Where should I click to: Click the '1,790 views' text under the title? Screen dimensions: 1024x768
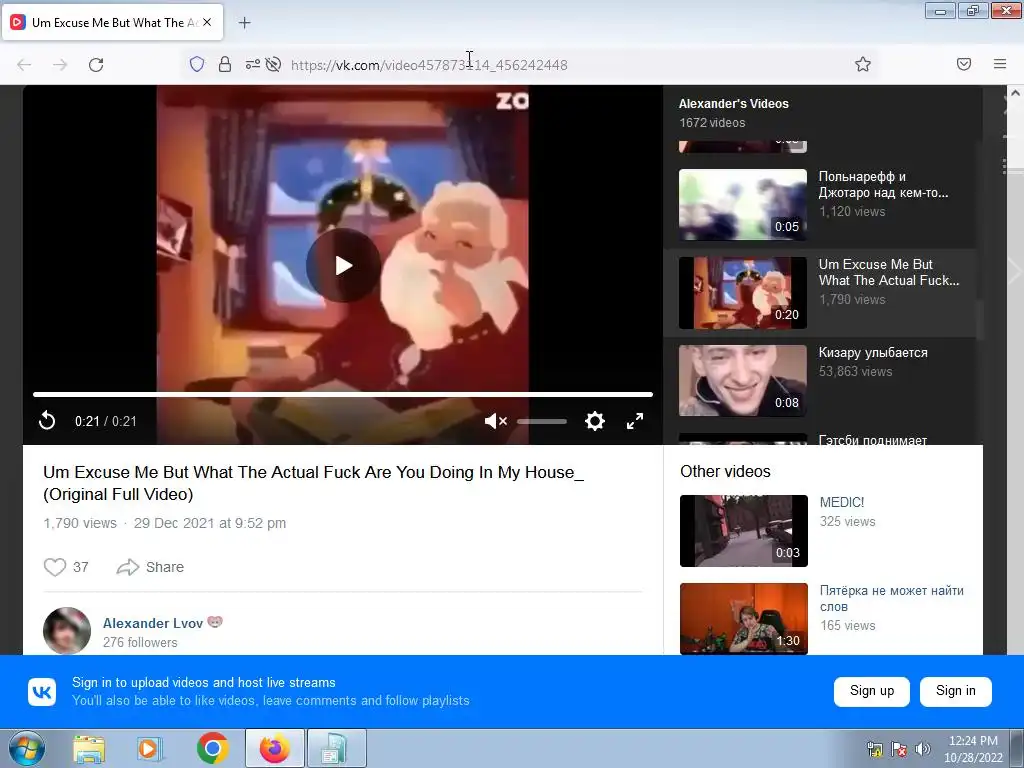pyautogui.click(x=80, y=523)
